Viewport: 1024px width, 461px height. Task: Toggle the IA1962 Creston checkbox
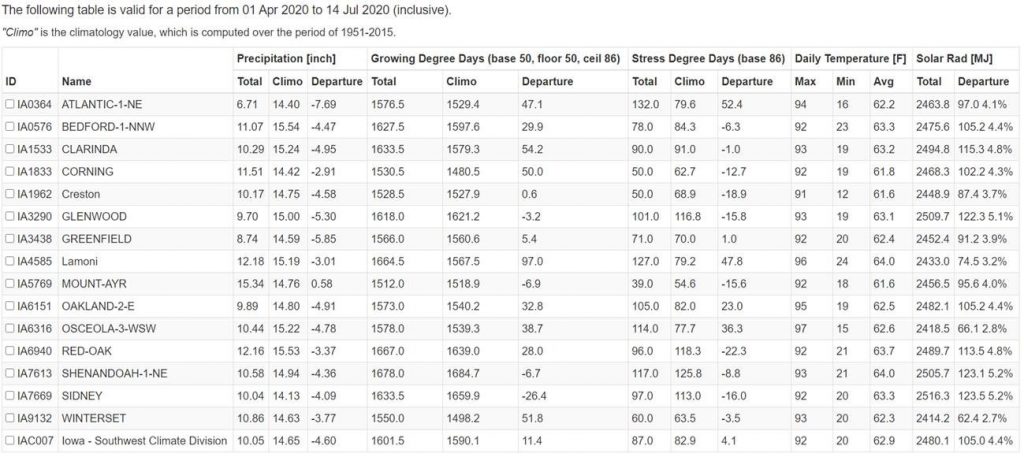pos(10,194)
